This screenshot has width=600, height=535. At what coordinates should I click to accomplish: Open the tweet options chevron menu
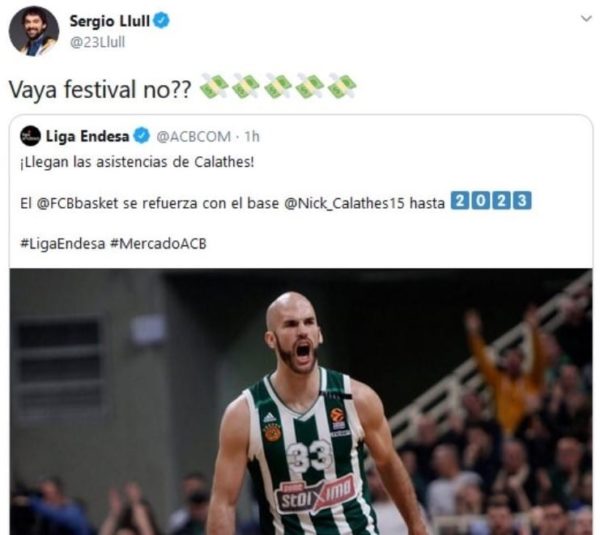point(586,18)
